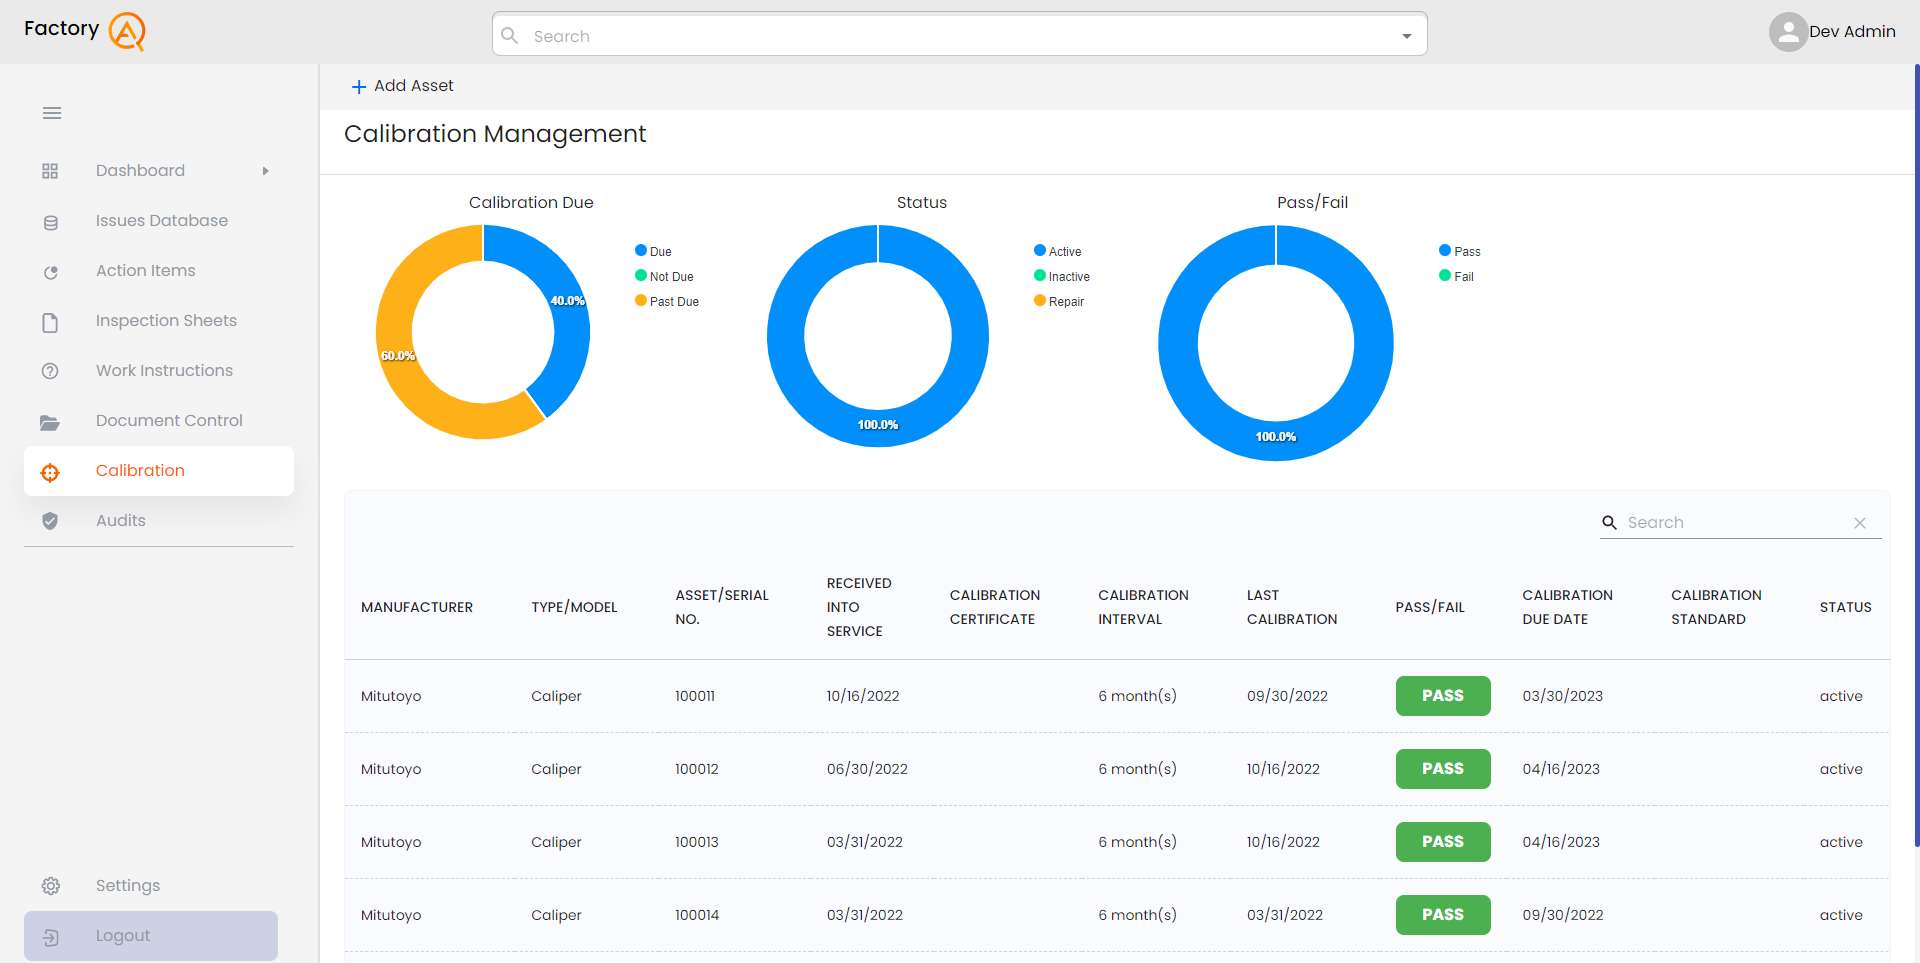Click the page vertical scrollbar
The height and width of the screenshot is (963, 1920).
tap(1916, 456)
